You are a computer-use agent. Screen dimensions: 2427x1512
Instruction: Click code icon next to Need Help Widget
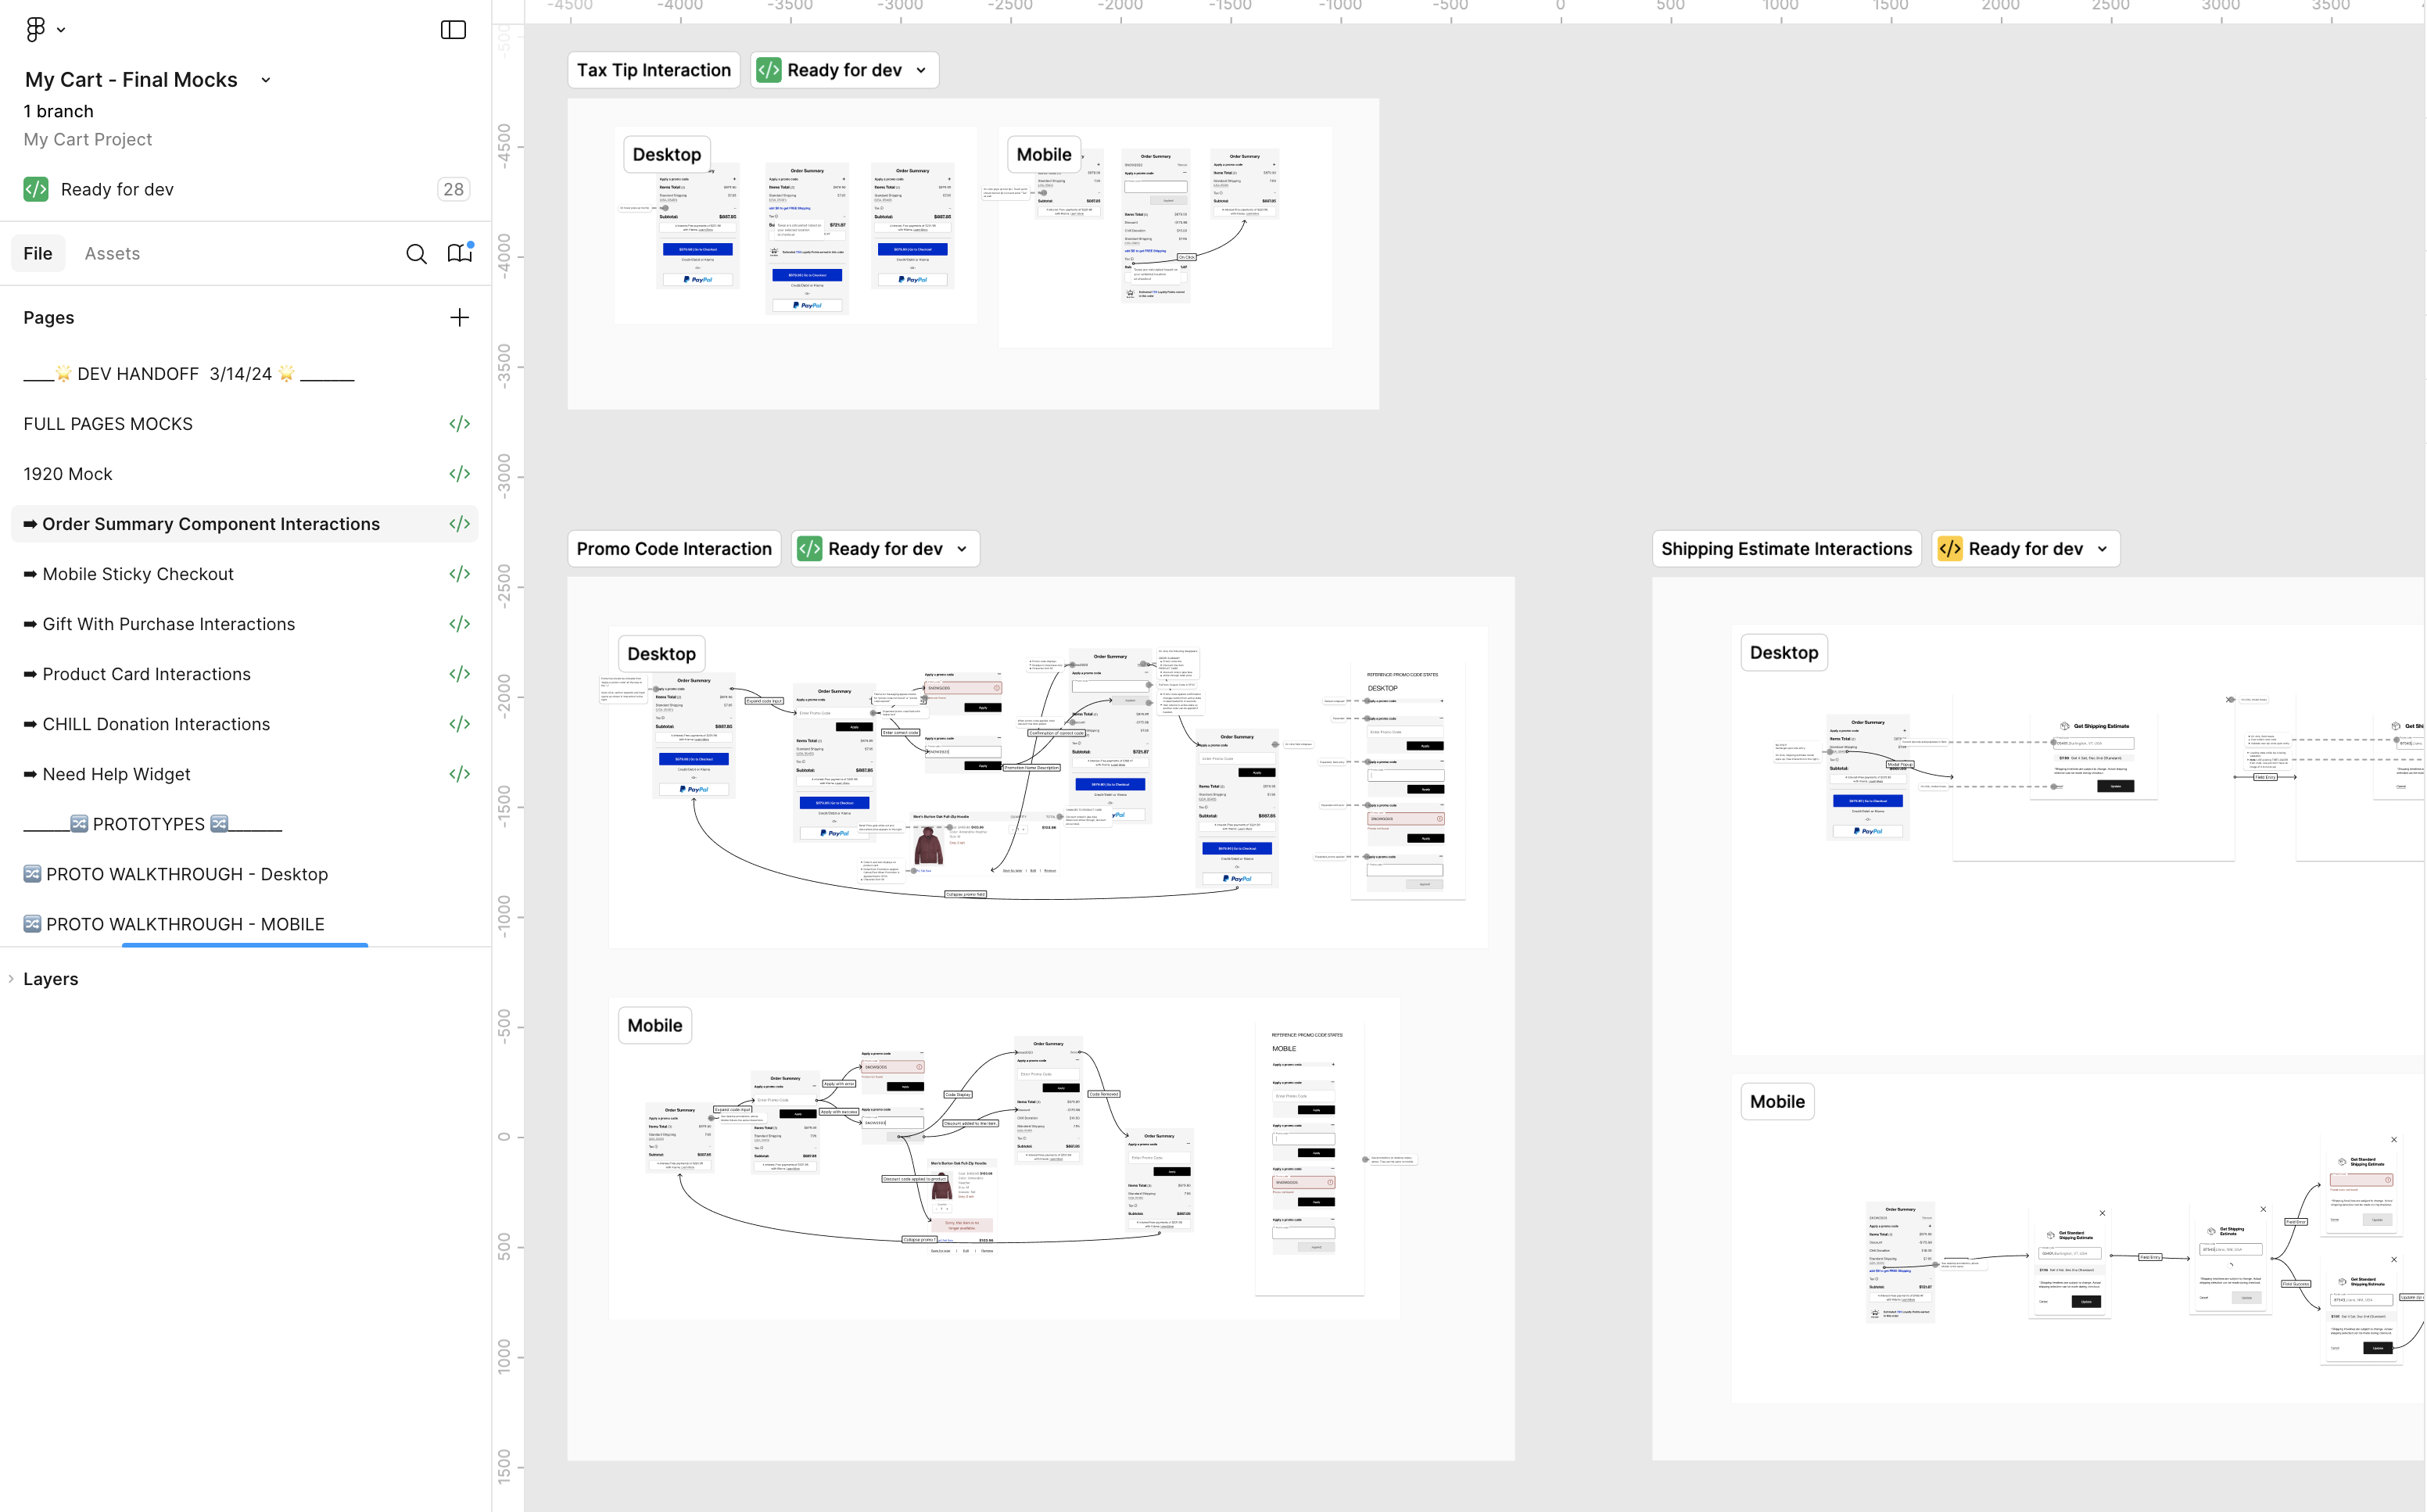(x=459, y=774)
